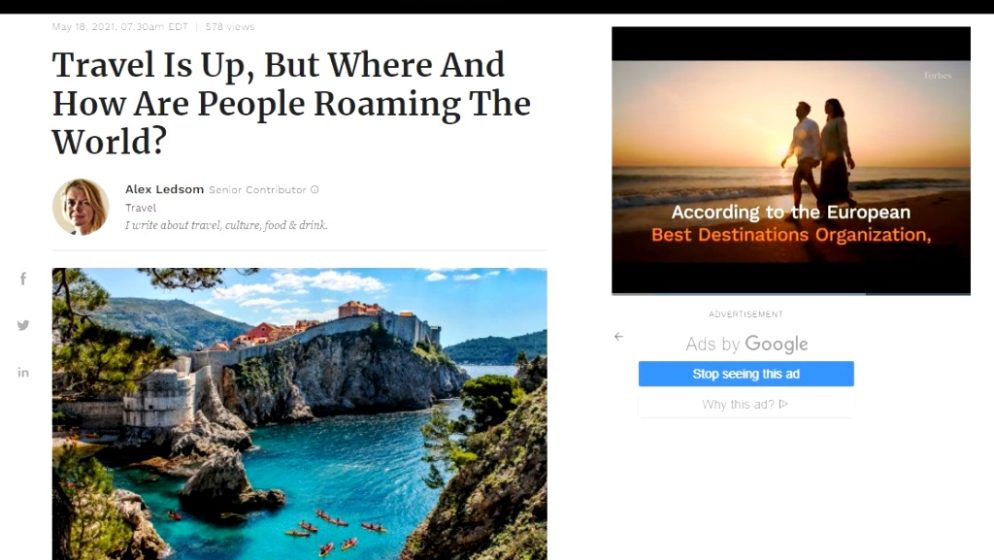
Task: Click the Forbes watermark on the video
Action: click(938, 75)
